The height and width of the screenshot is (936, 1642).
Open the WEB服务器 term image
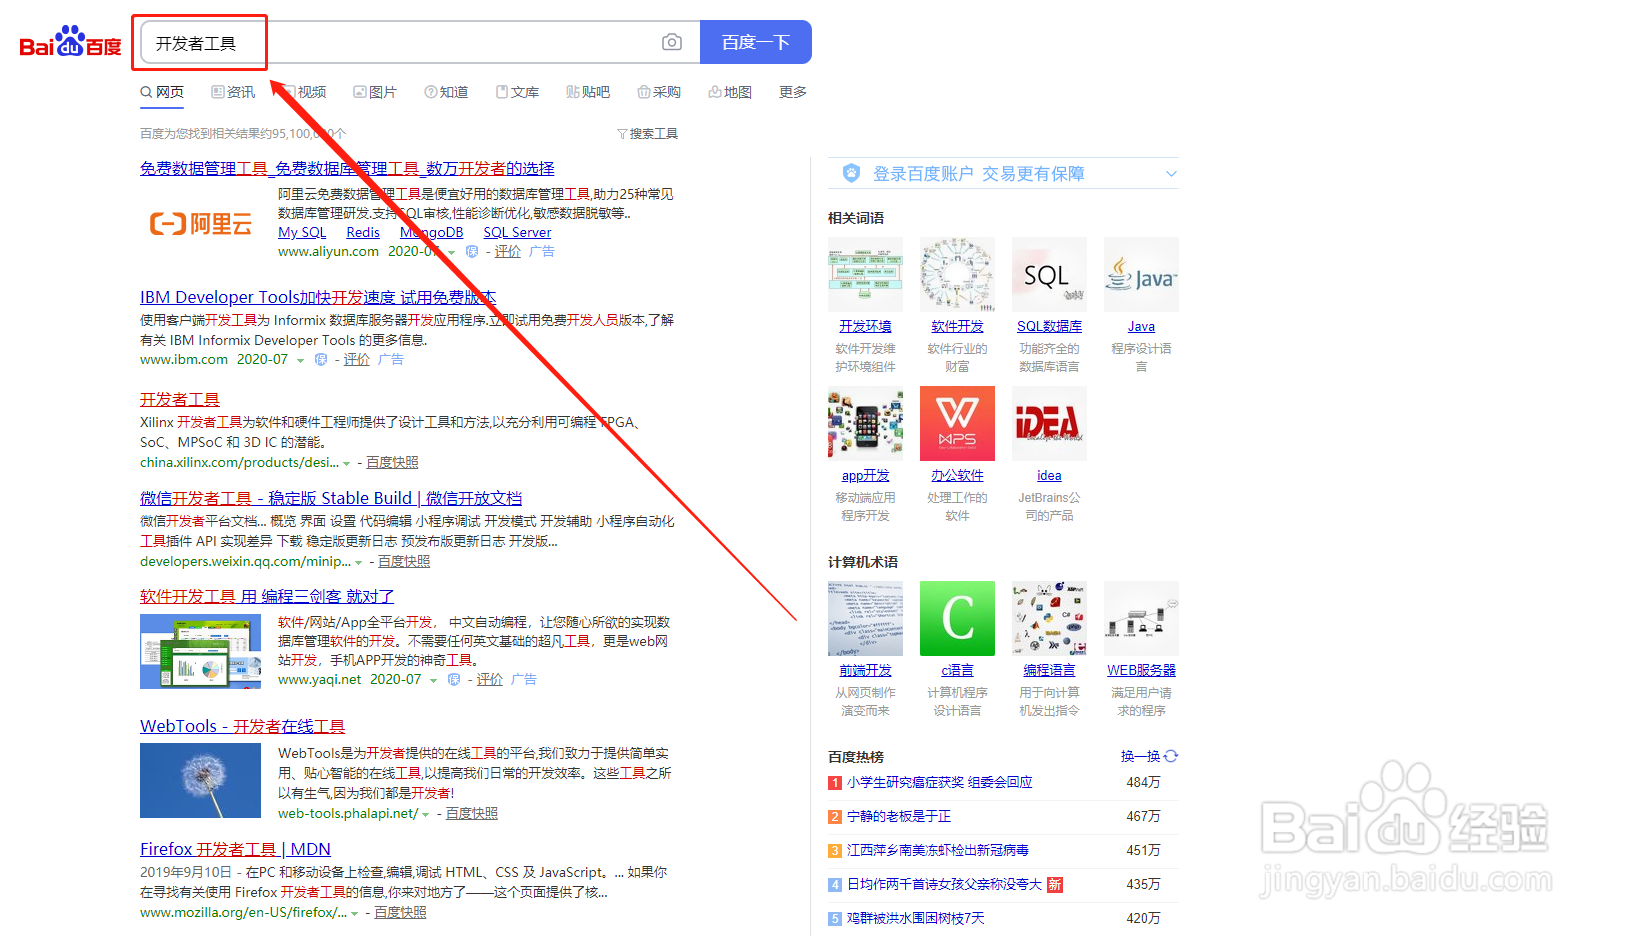1141,618
